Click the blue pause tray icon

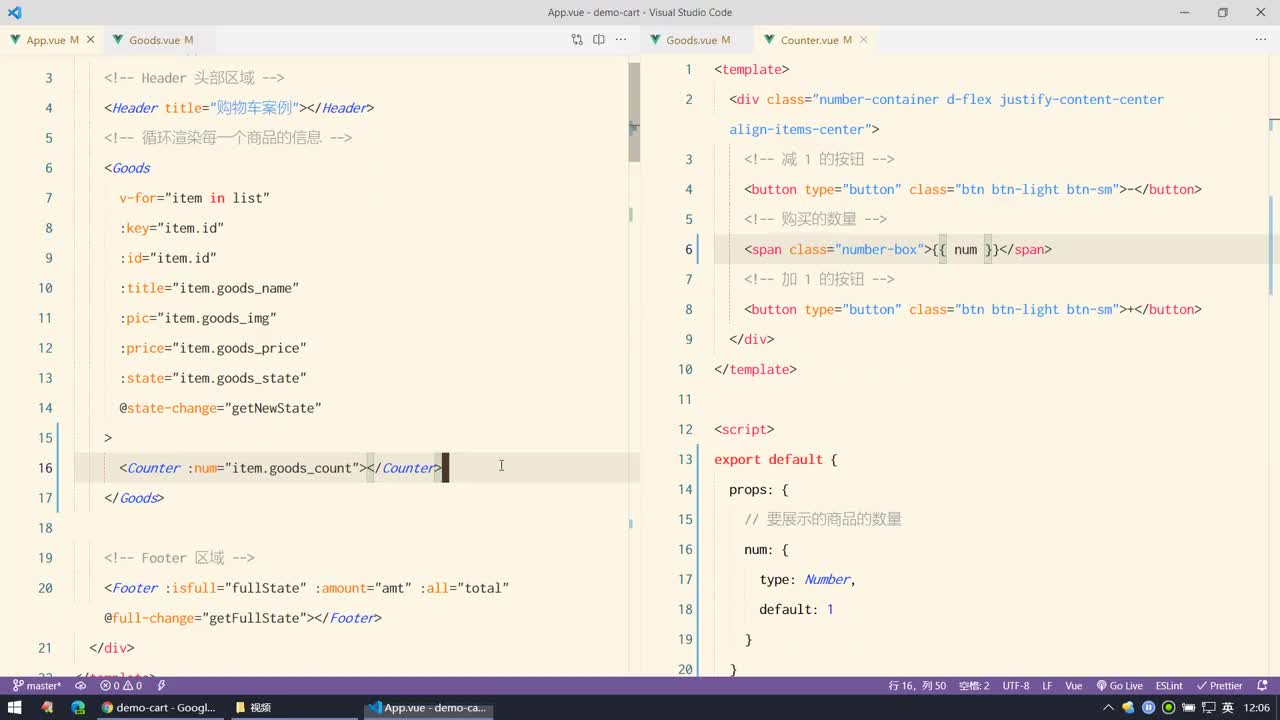point(1148,707)
